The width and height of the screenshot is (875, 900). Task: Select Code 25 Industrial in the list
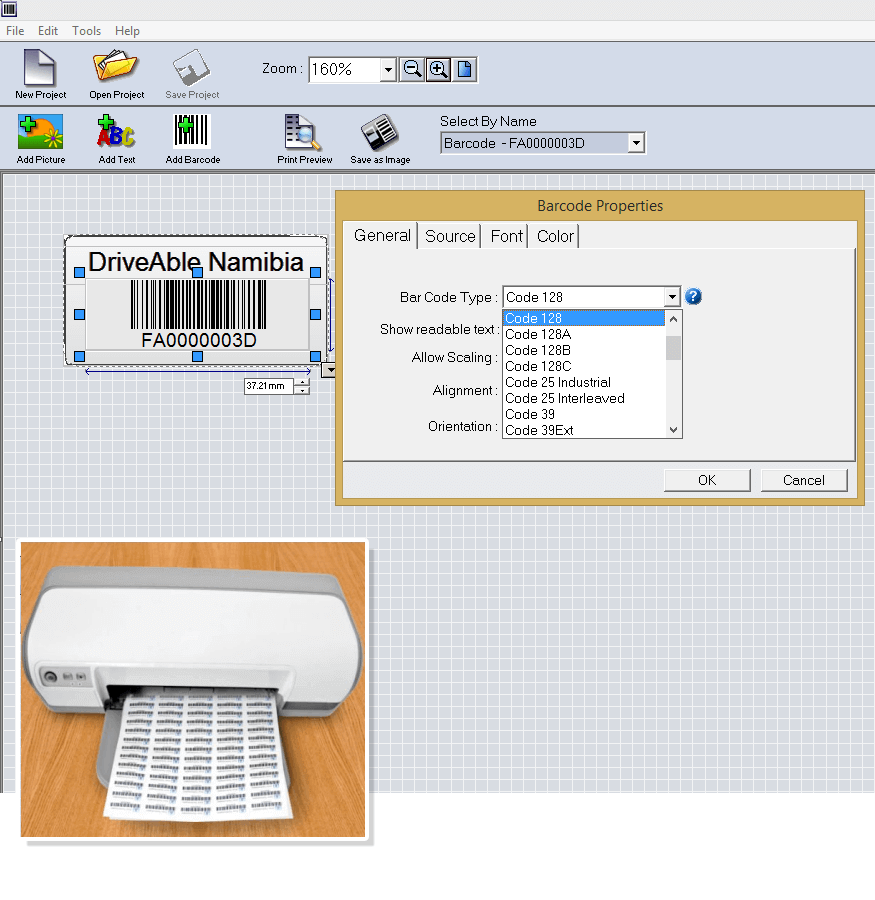click(583, 382)
